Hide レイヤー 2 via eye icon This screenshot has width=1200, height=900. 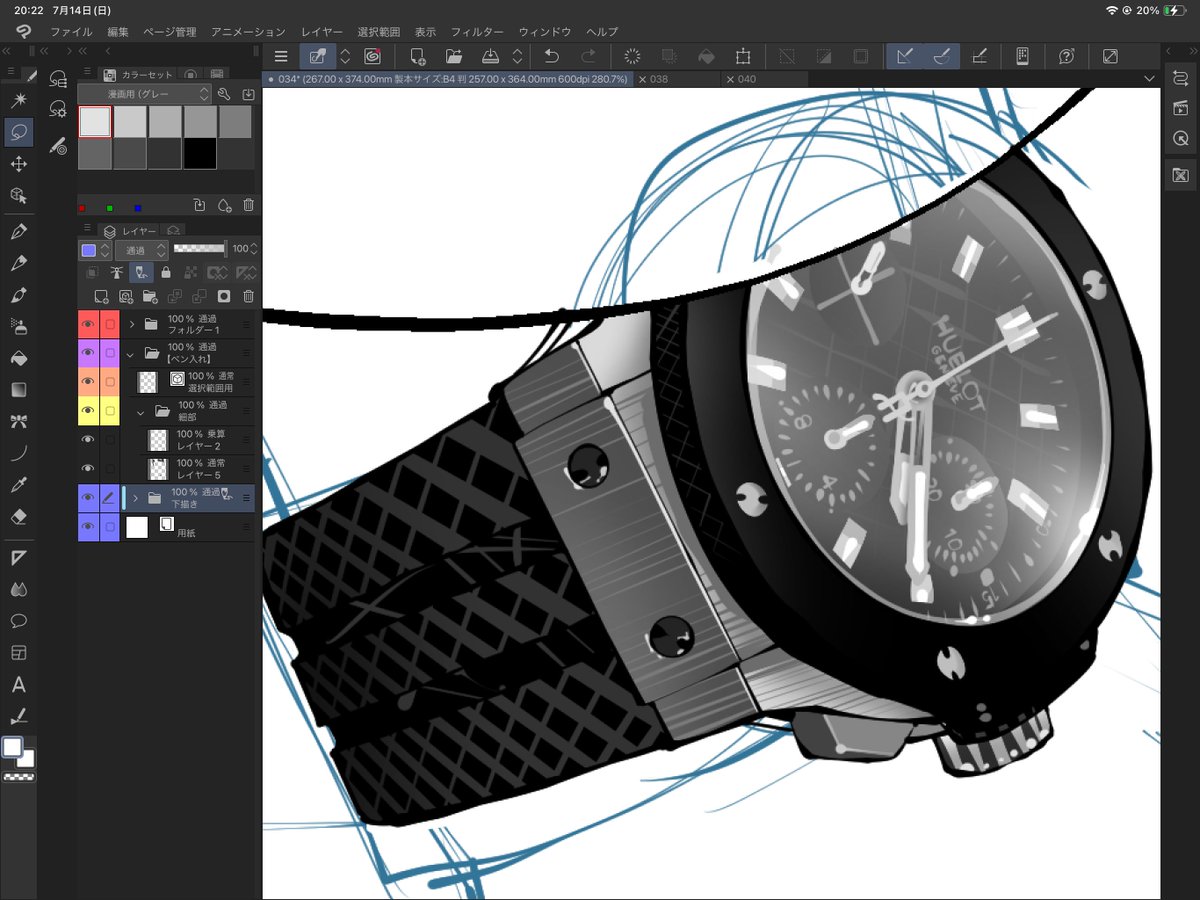[88, 440]
